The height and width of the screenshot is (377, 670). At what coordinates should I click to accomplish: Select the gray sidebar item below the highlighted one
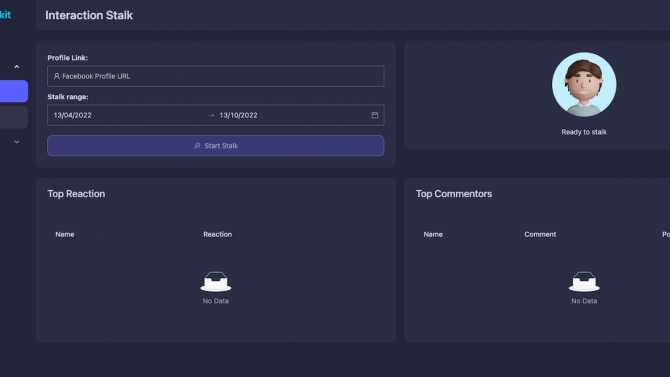(x=14, y=118)
